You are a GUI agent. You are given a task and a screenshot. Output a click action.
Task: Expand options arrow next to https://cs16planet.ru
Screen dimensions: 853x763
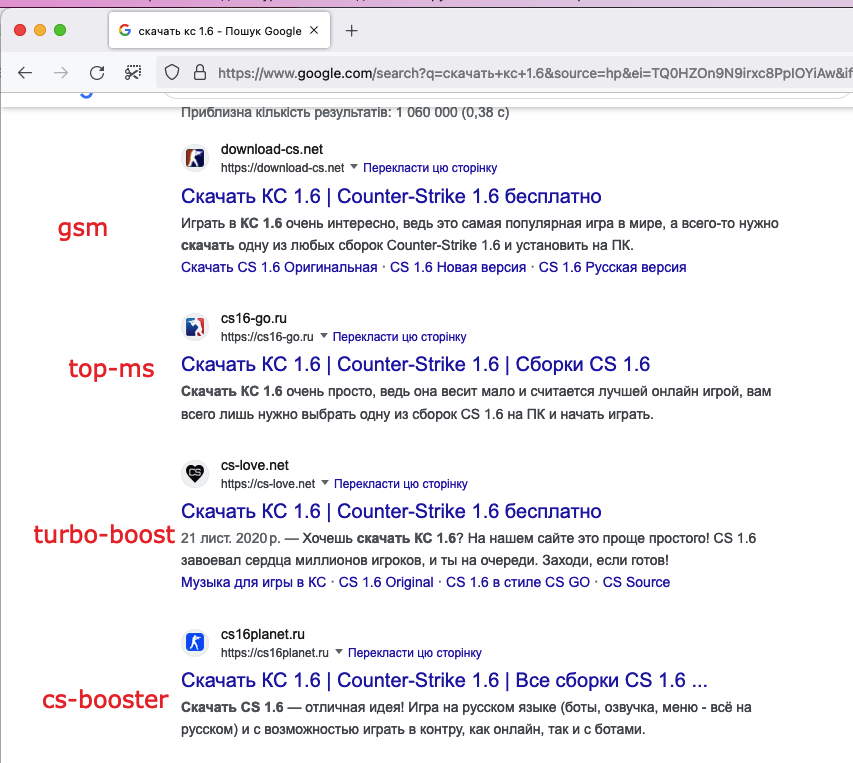tap(338, 652)
